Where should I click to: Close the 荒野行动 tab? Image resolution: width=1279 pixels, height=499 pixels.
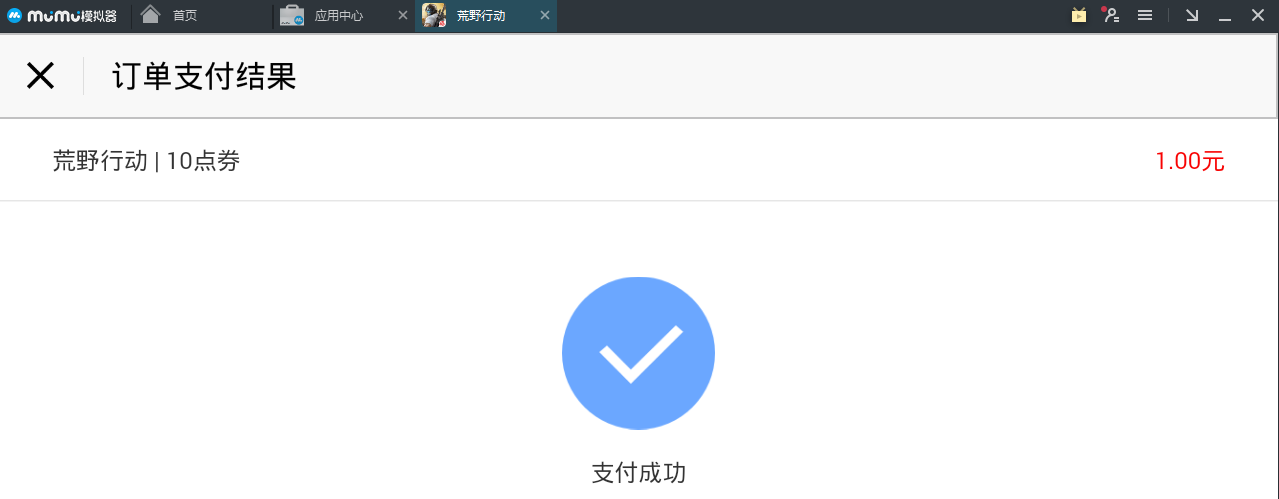tap(544, 15)
